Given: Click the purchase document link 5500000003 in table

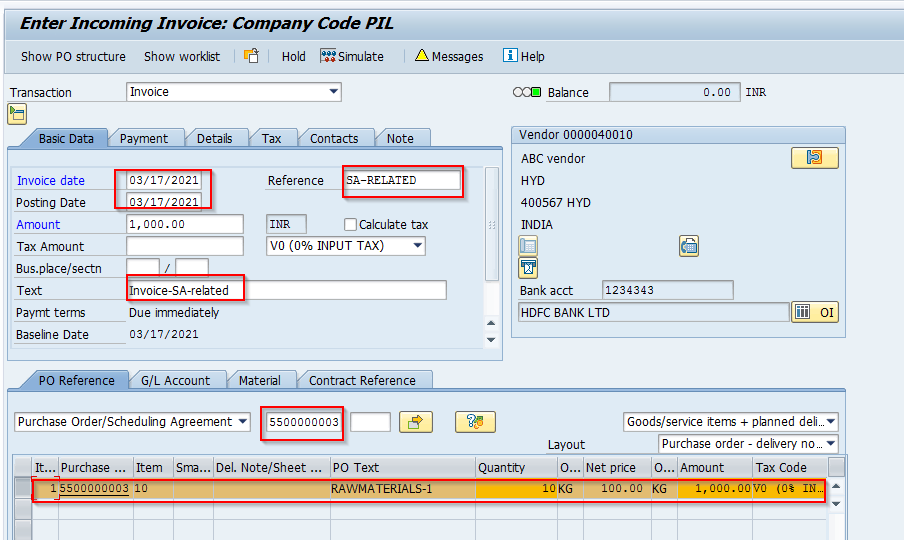Looking at the screenshot, I should tap(94, 488).
